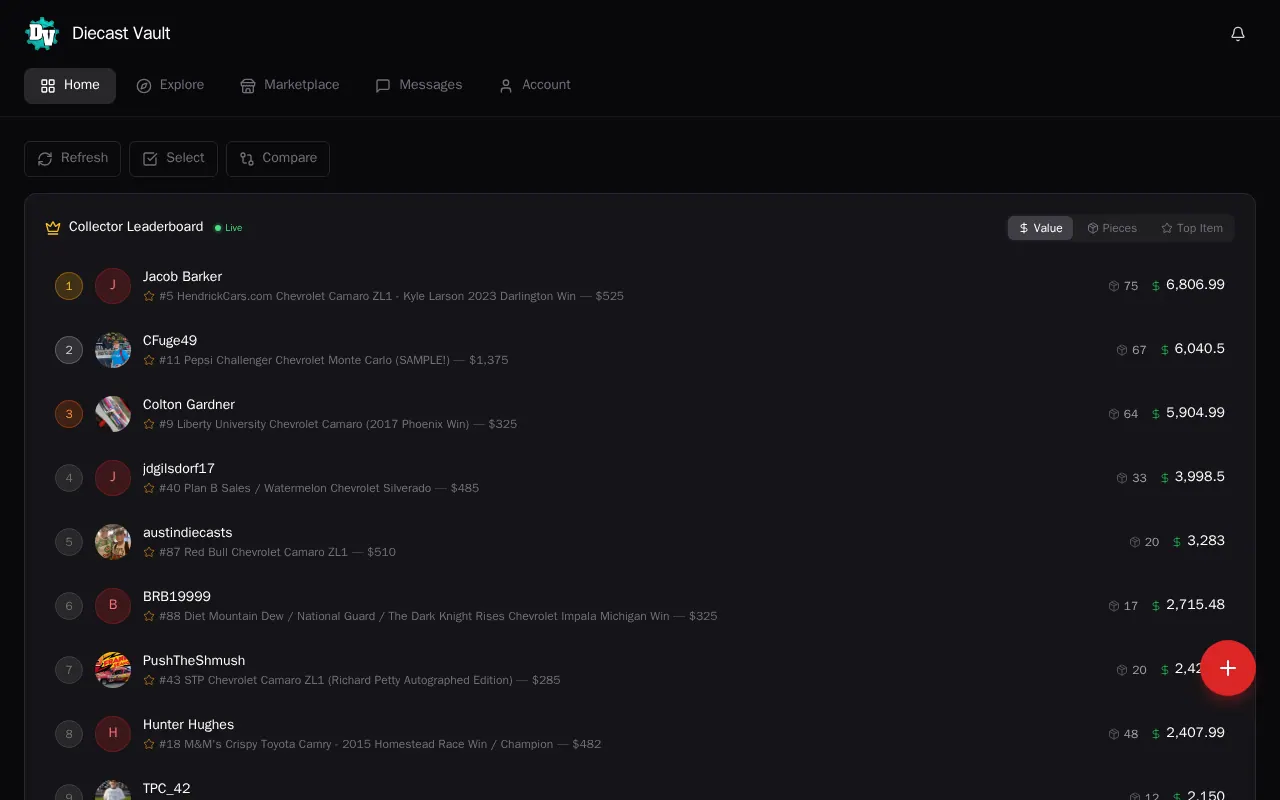
Task: Click jdgilsdorf17's avatar icon
Action: 113,478
